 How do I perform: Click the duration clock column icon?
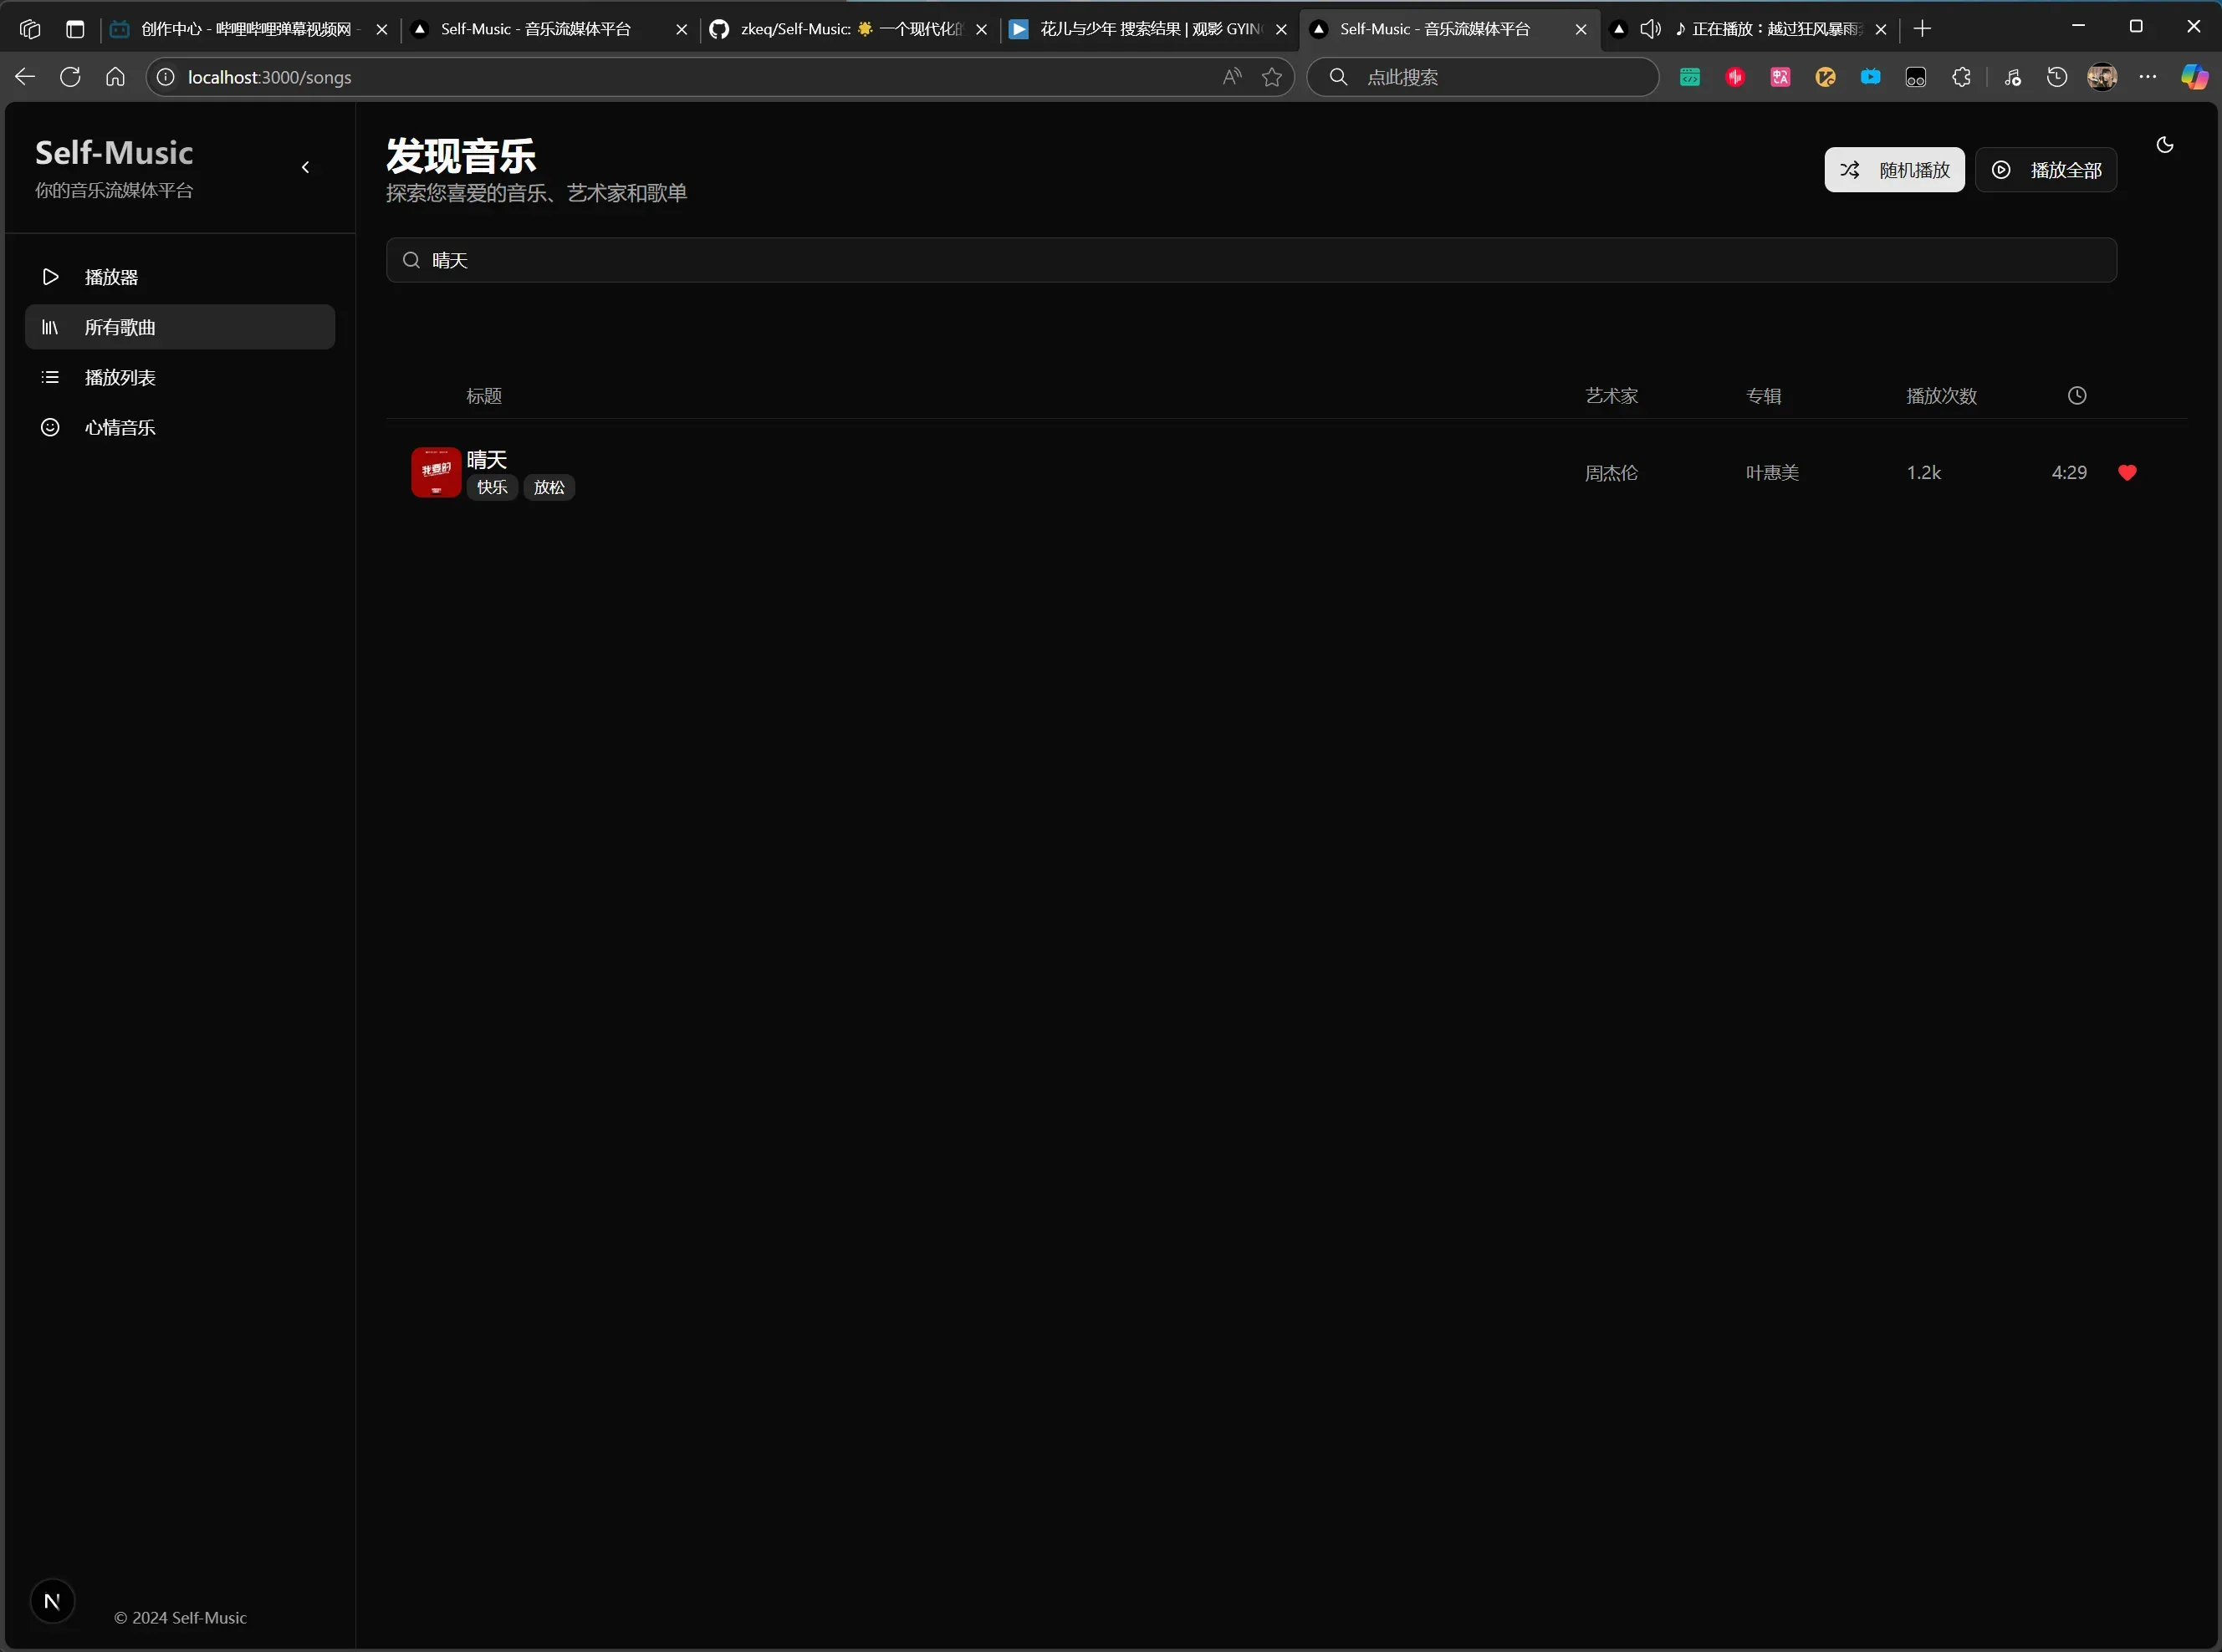tap(2077, 396)
